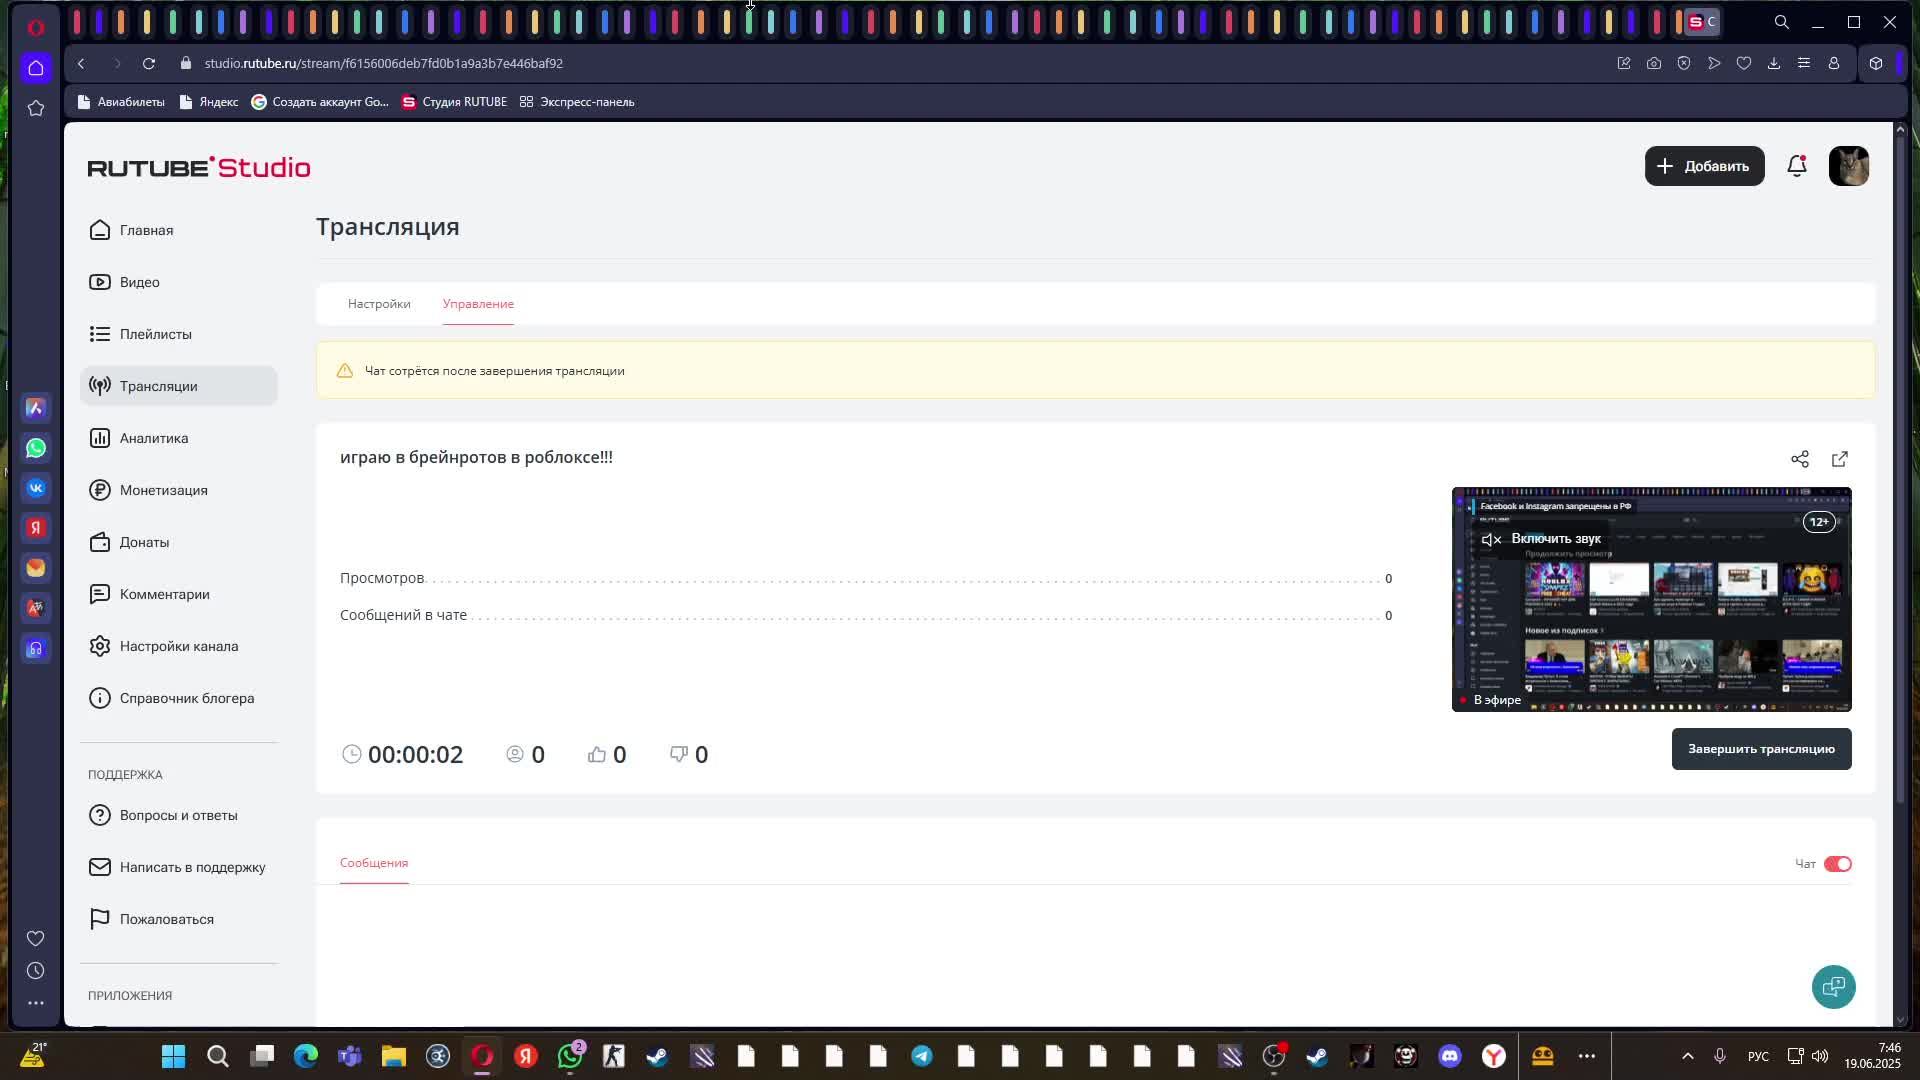Select the Трансляции sidebar item
The width and height of the screenshot is (1920, 1080).
[178, 386]
